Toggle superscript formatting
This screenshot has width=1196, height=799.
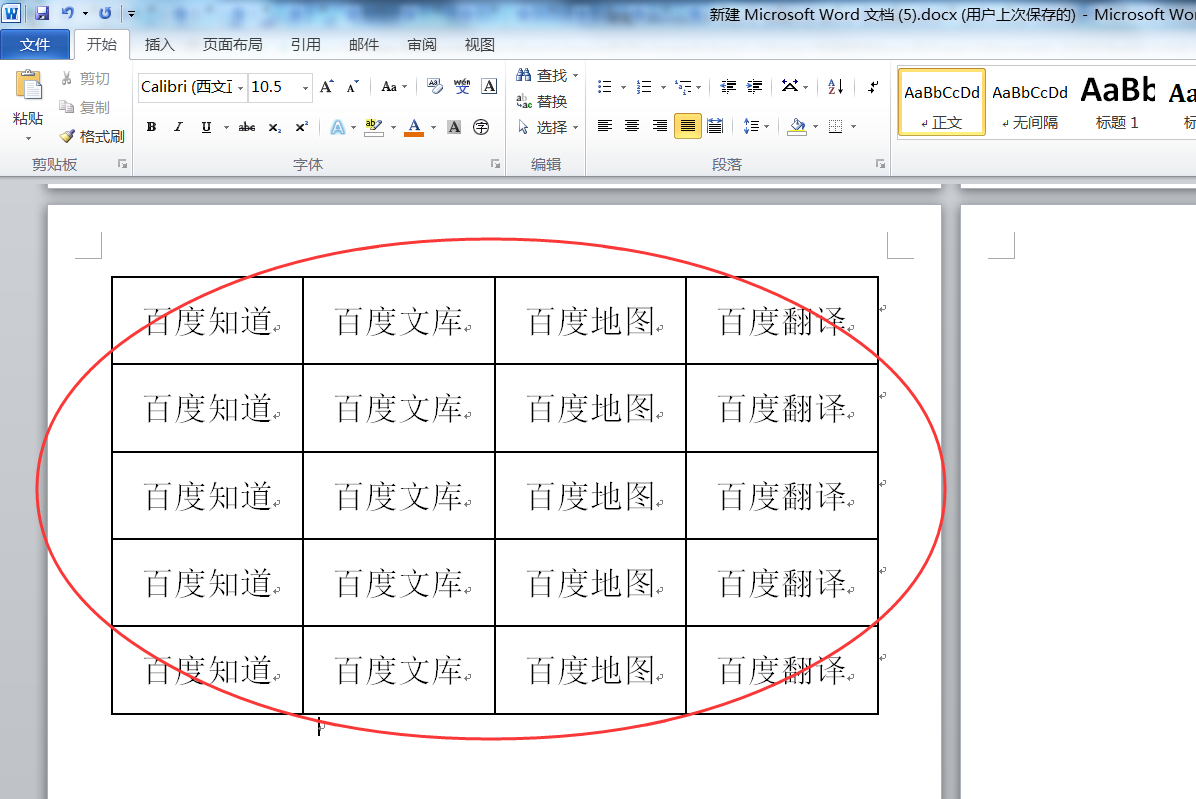[x=302, y=127]
